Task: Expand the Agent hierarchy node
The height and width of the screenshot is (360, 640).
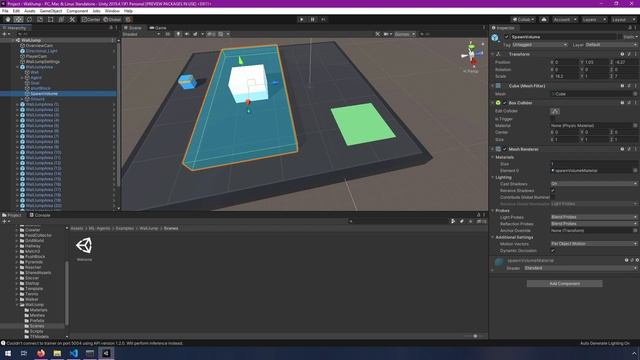Action: pyautogui.click(x=22, y=78)
